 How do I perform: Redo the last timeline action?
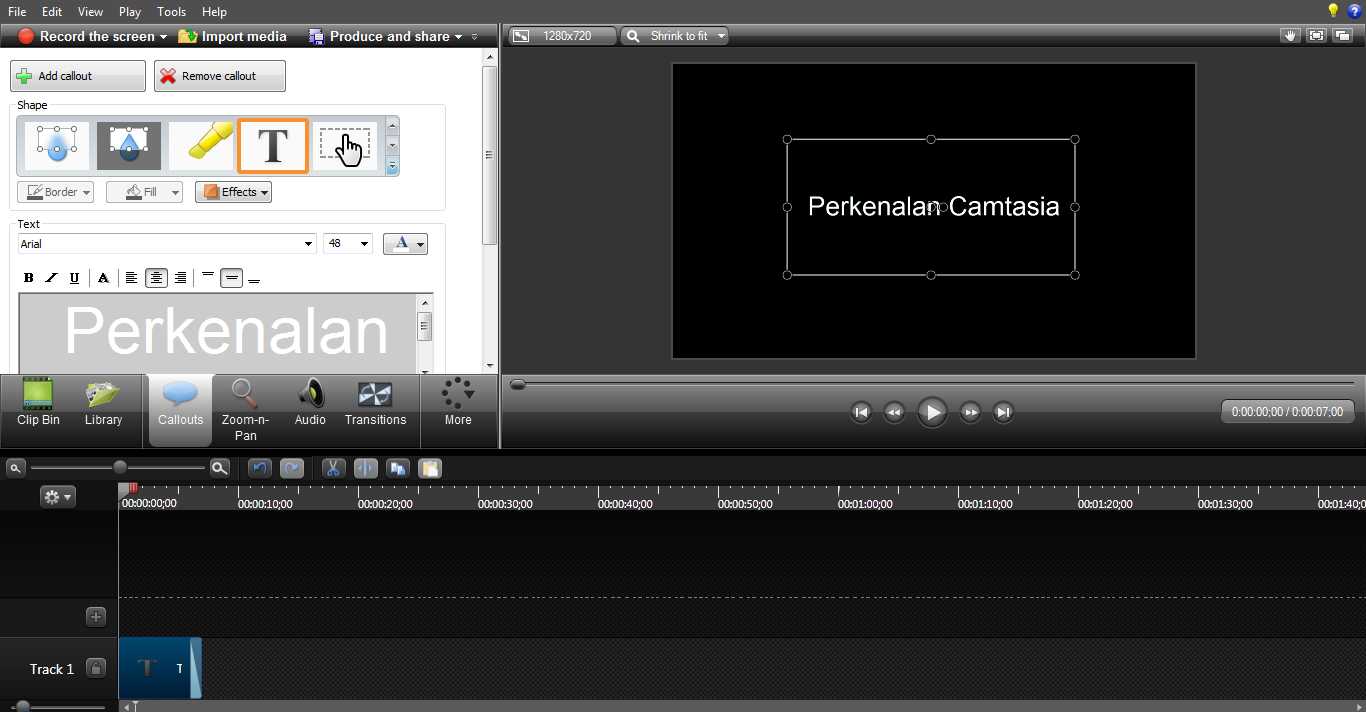coord(292,468)
